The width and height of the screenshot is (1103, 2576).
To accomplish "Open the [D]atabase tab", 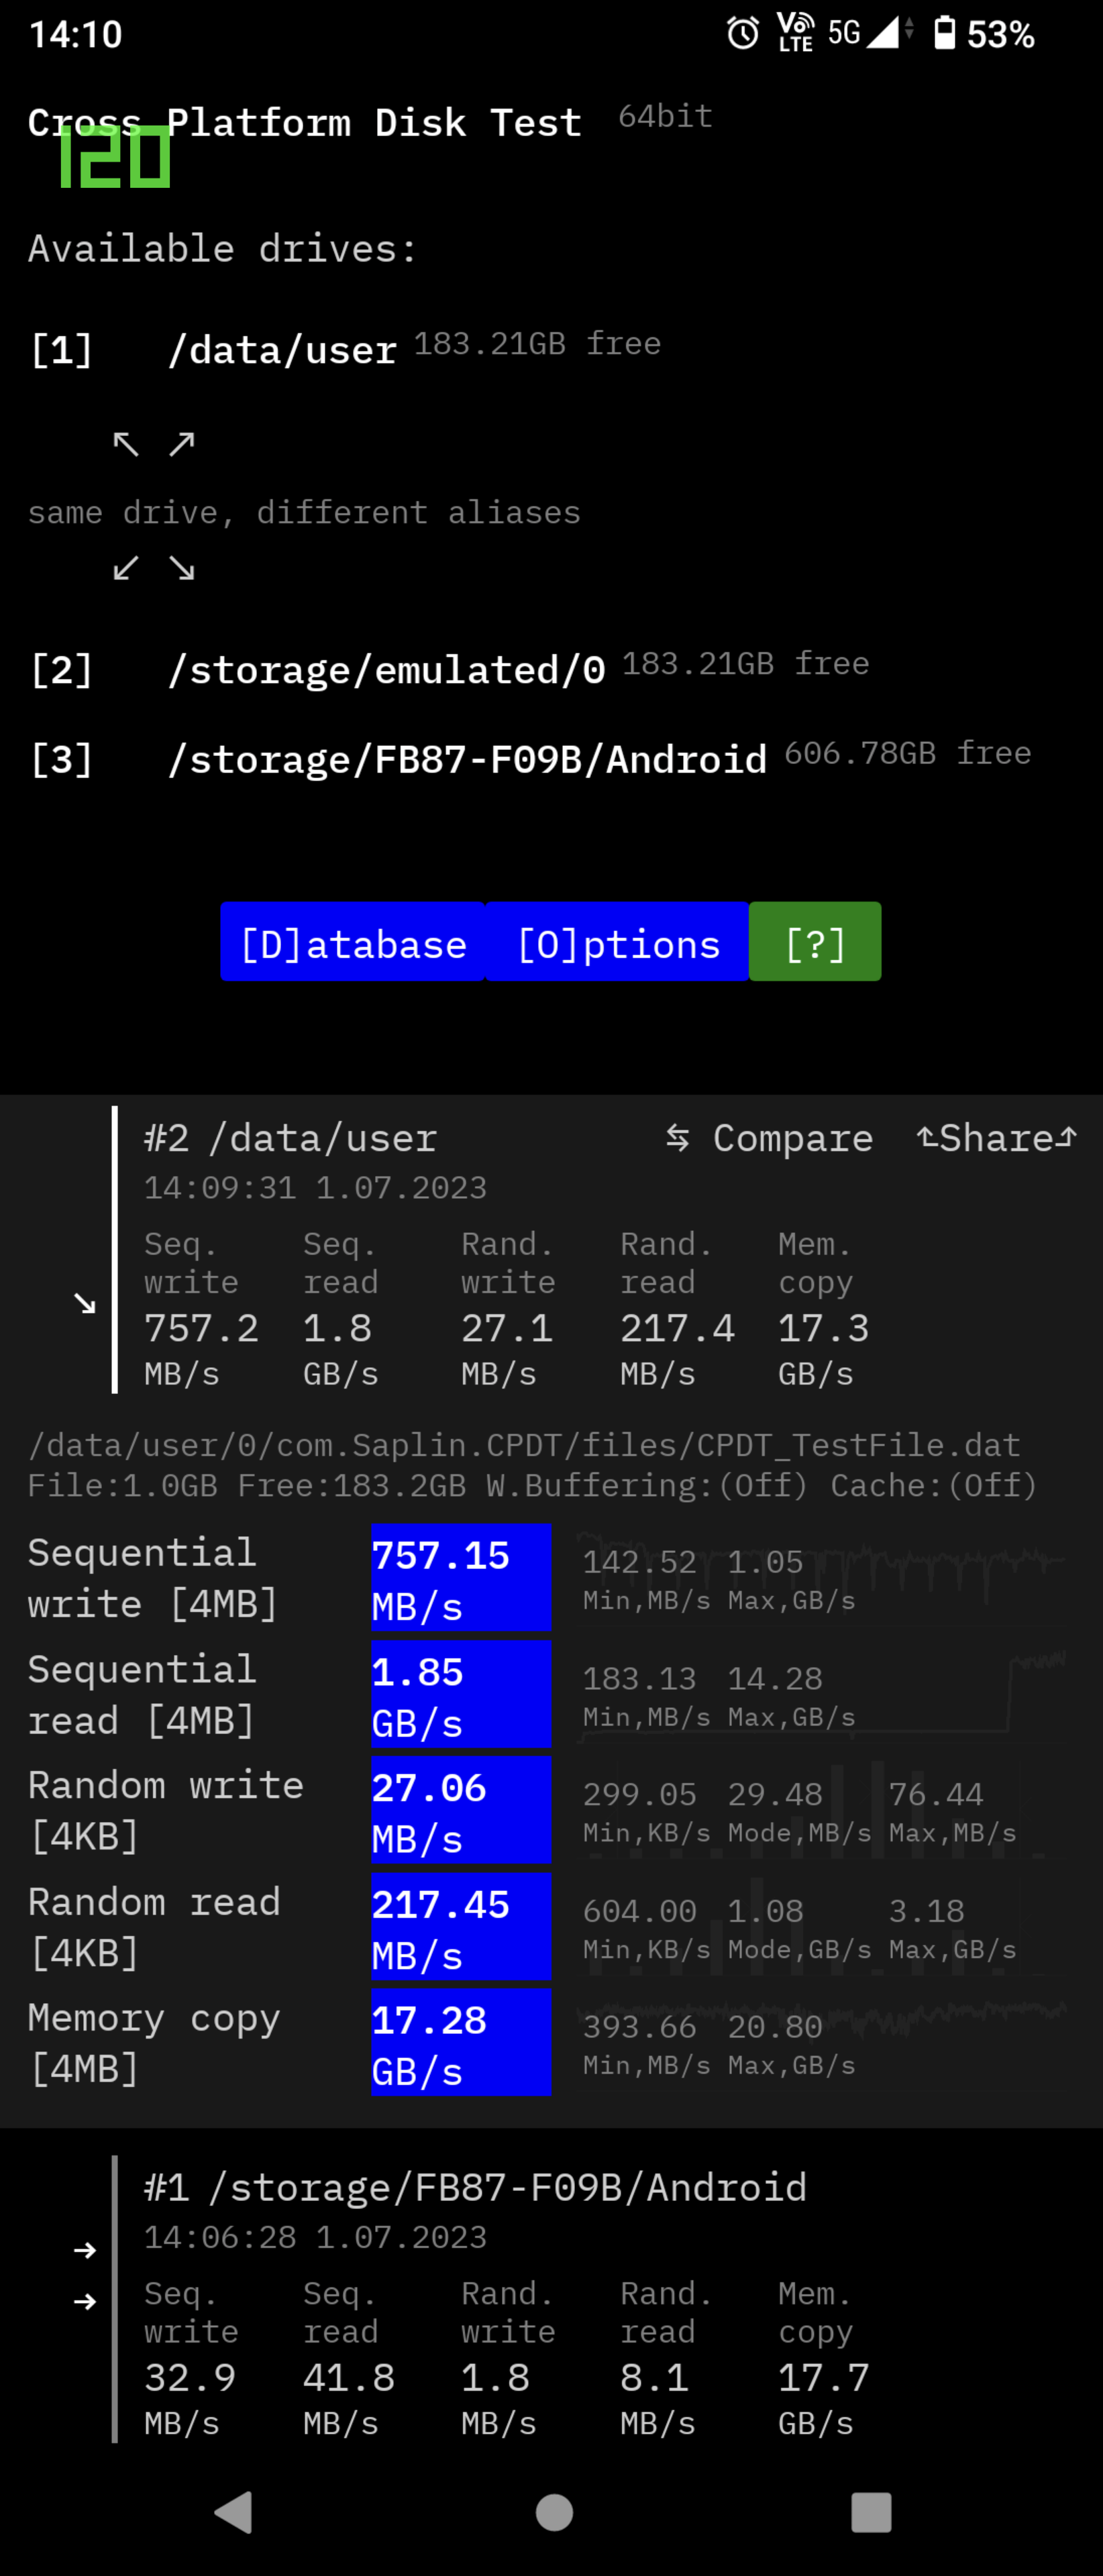I will click(353, 942).
